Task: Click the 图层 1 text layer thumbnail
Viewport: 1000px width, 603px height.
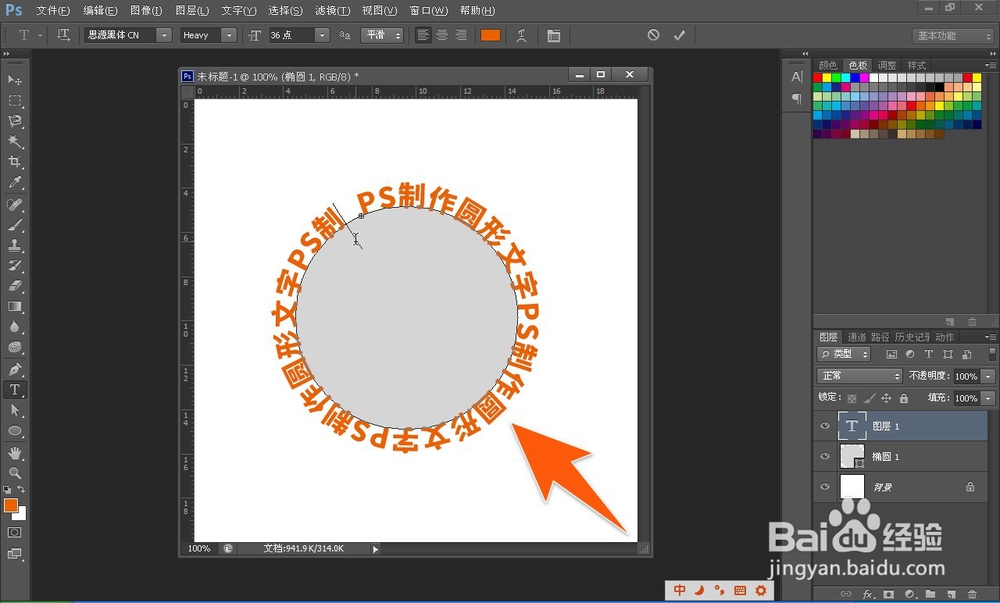Action: pos(852,426)
